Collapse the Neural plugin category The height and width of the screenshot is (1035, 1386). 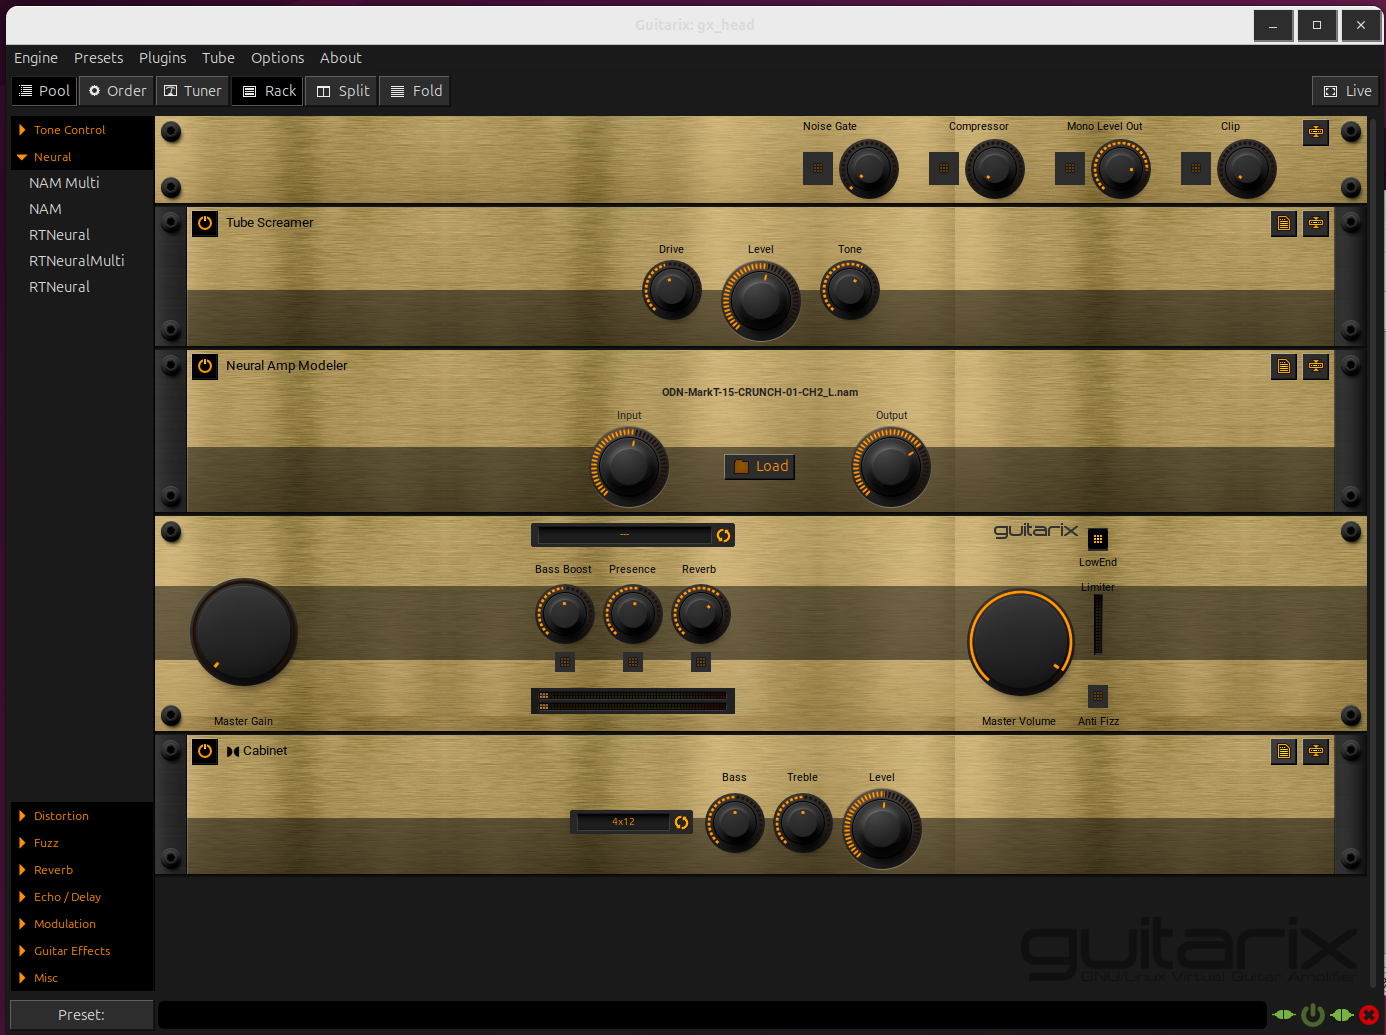(52, 157)
